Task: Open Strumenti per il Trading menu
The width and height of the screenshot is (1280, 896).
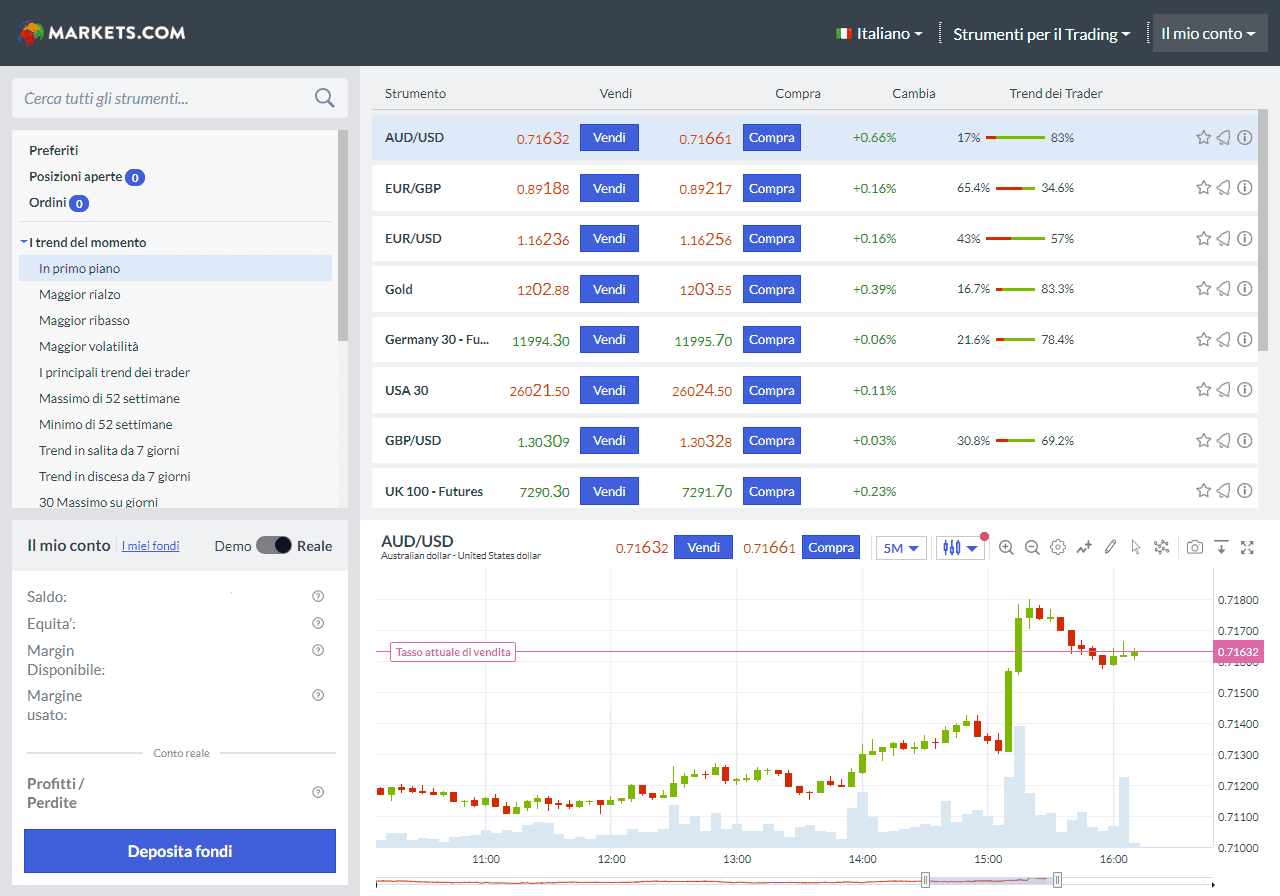Action: tap(1041, 33)
